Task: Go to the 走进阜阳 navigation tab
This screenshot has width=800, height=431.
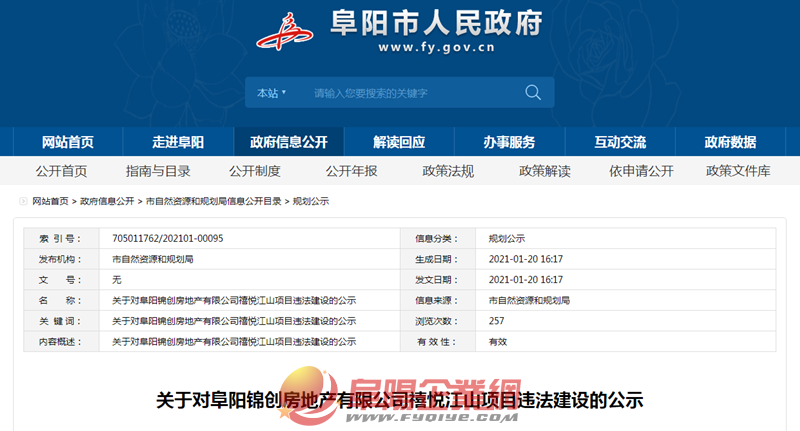Action: click(x=178, y=142)
